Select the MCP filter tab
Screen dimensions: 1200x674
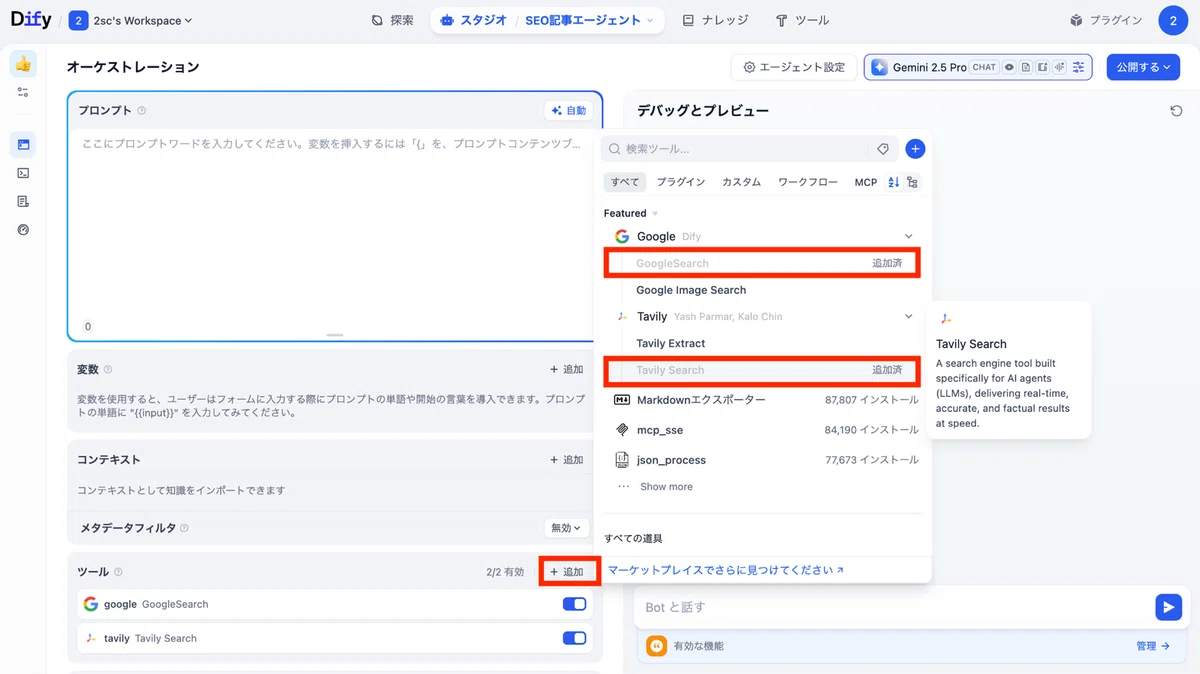[x=866, y=182]
